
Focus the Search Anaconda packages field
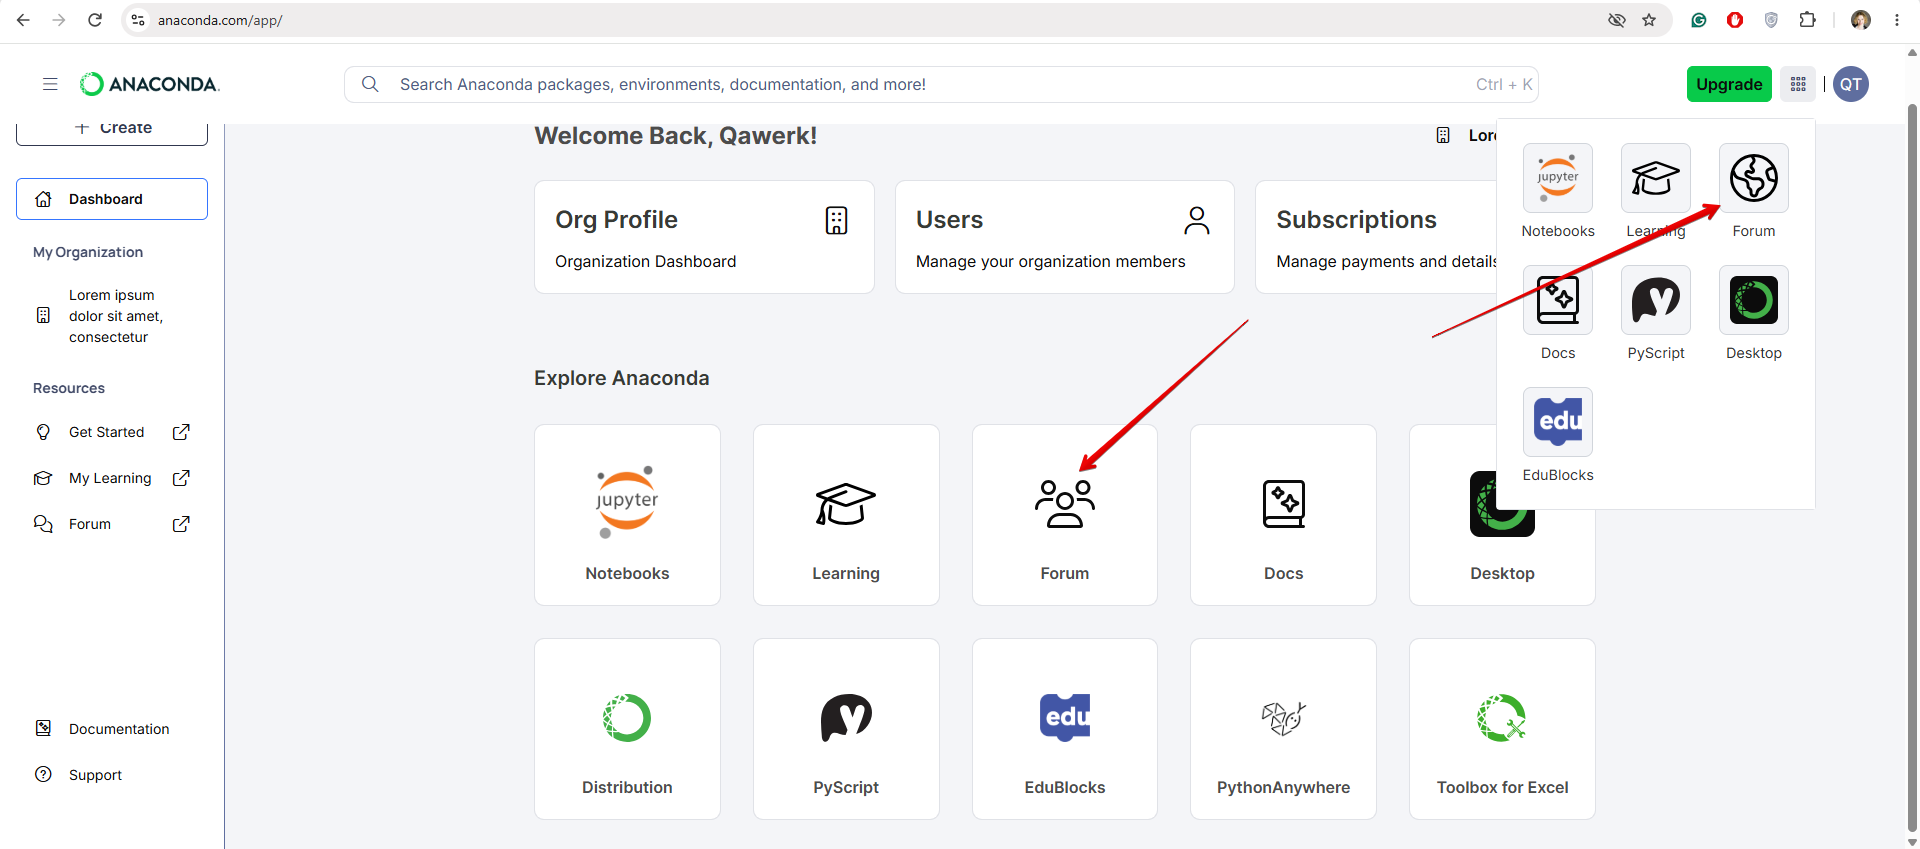click(x=941, y=84)
